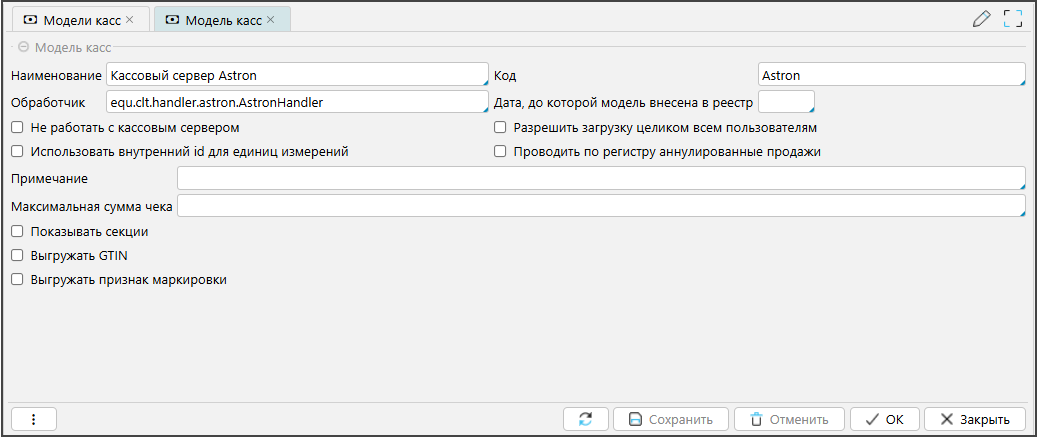Enable Проводить по регистру аннулированные продажи
Viewport: 1037px width, 437px height.
click(500, 152)
